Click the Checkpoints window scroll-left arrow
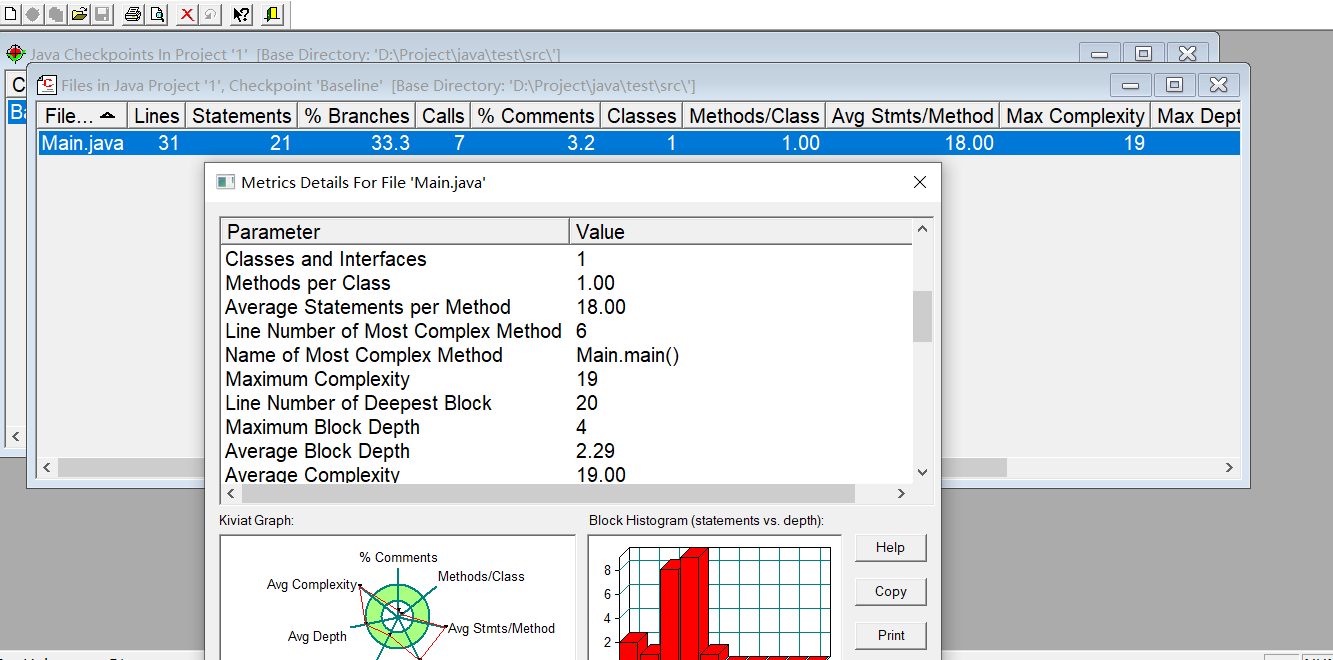The width and height of the screenshot is (1333, 660). pos(15,436)
